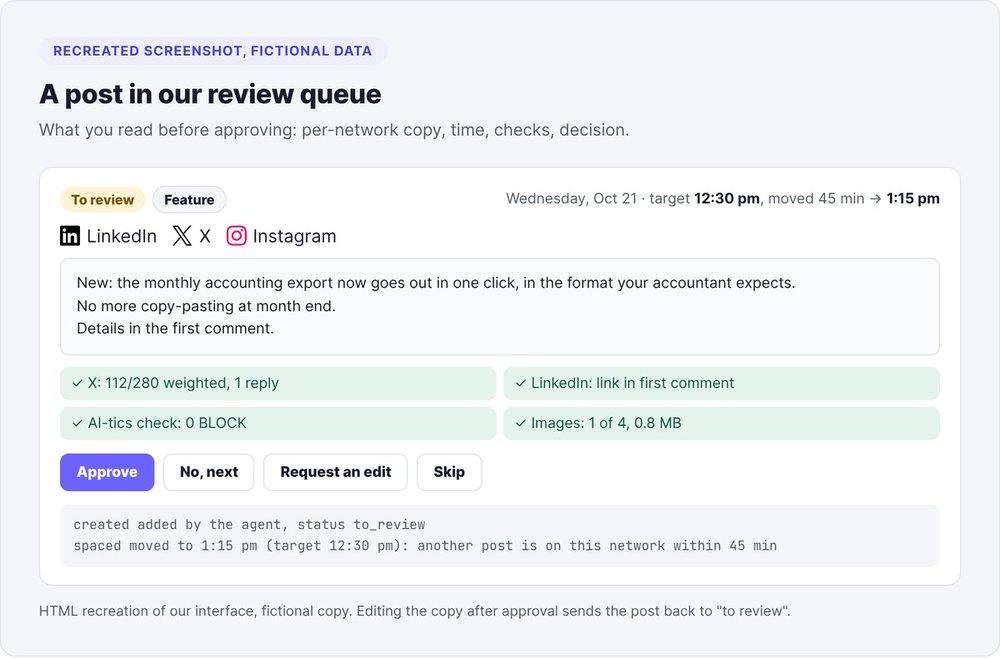Click footer note "HTML recreation of our interface"
Viewport: 1000px width, 658px height.
point(415,611)
